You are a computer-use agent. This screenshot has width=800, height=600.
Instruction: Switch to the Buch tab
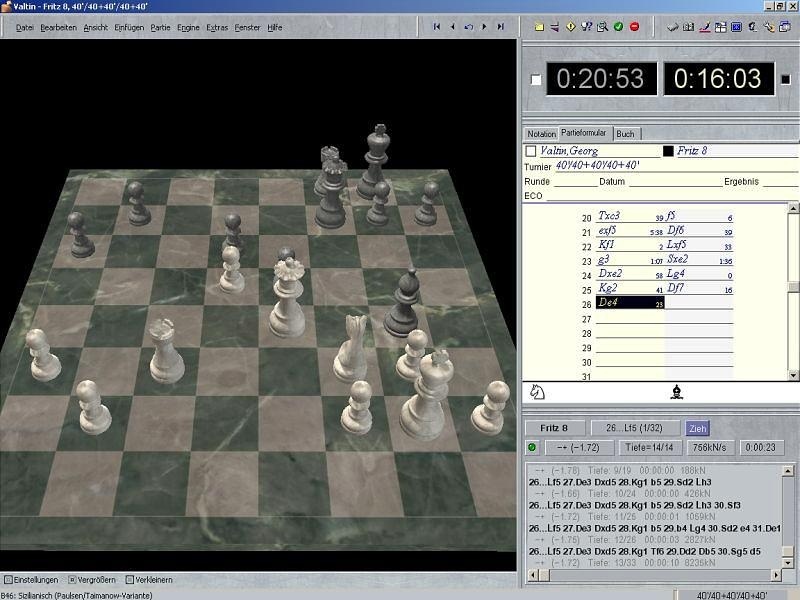coord(625,133)
